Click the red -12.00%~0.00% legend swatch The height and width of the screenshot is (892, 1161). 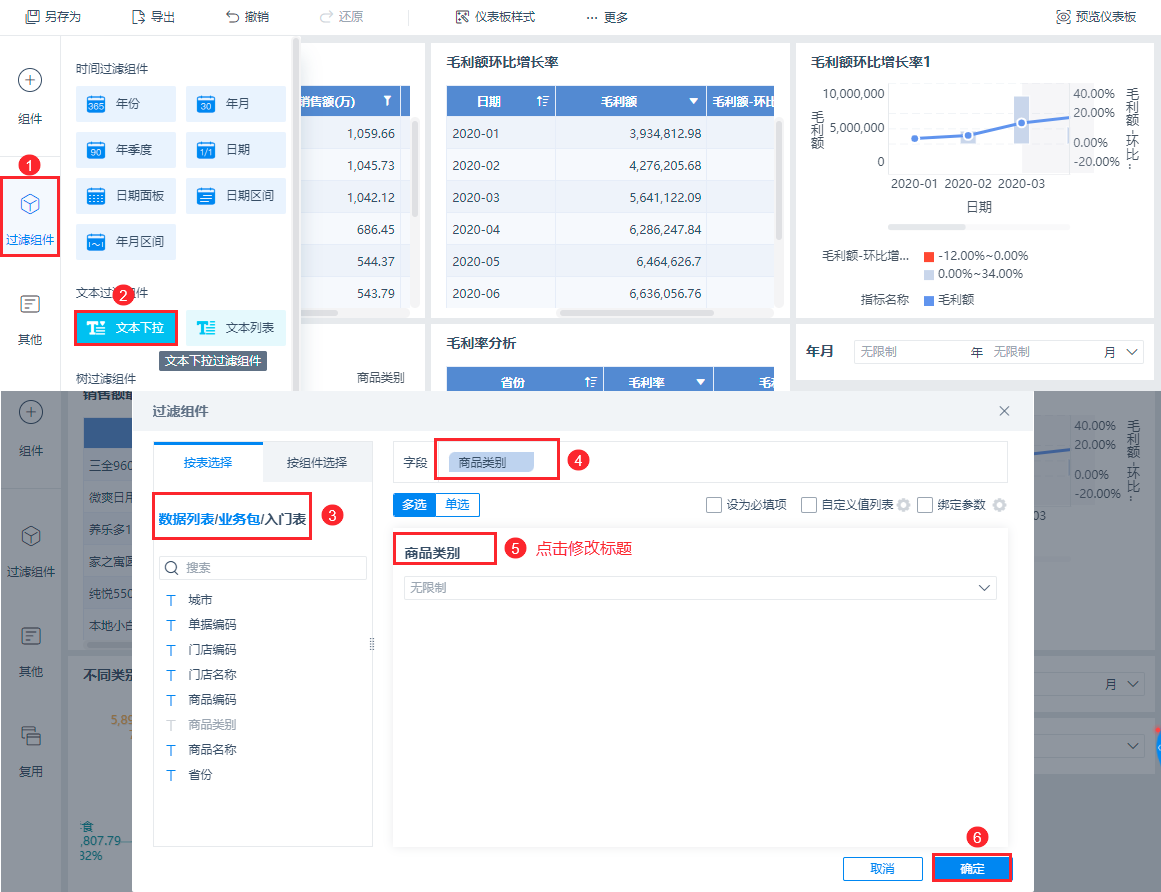(929, 257)
